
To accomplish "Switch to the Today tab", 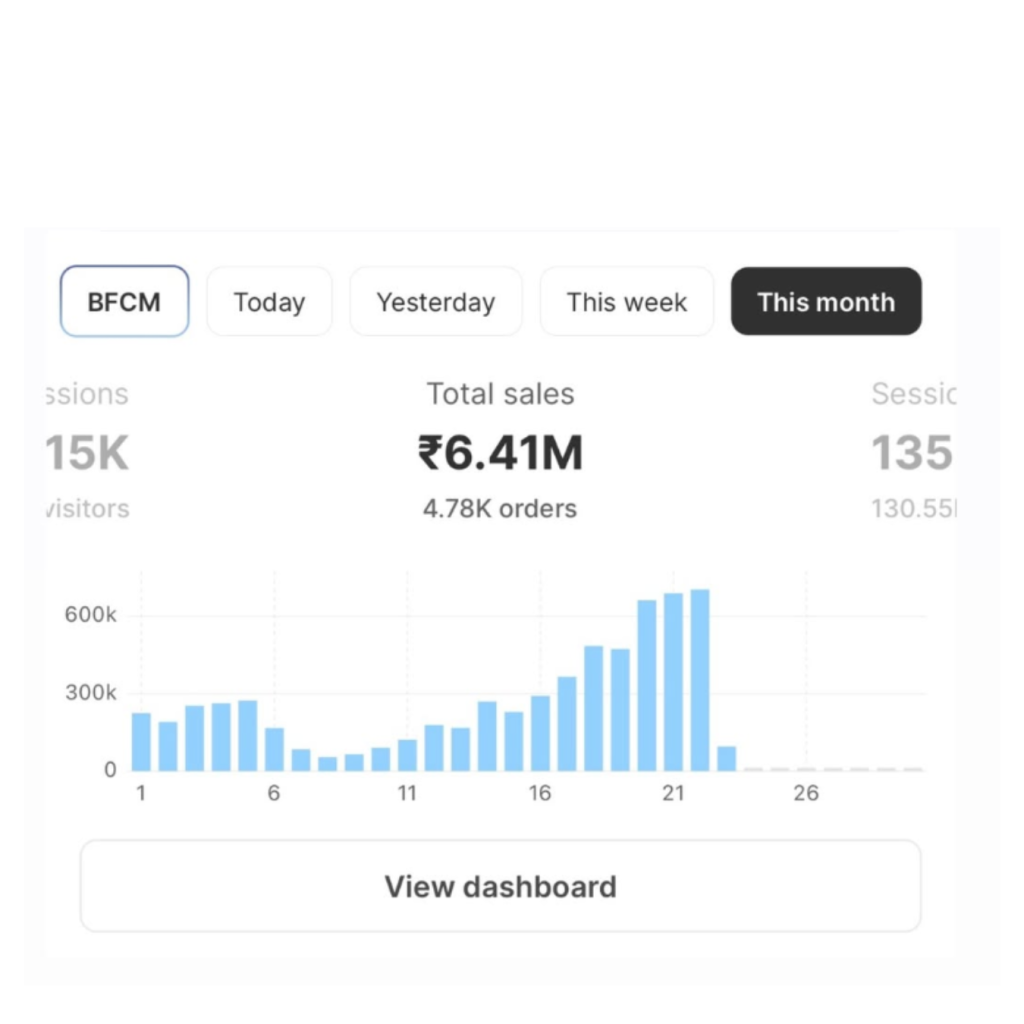I will tap(269, 302).
